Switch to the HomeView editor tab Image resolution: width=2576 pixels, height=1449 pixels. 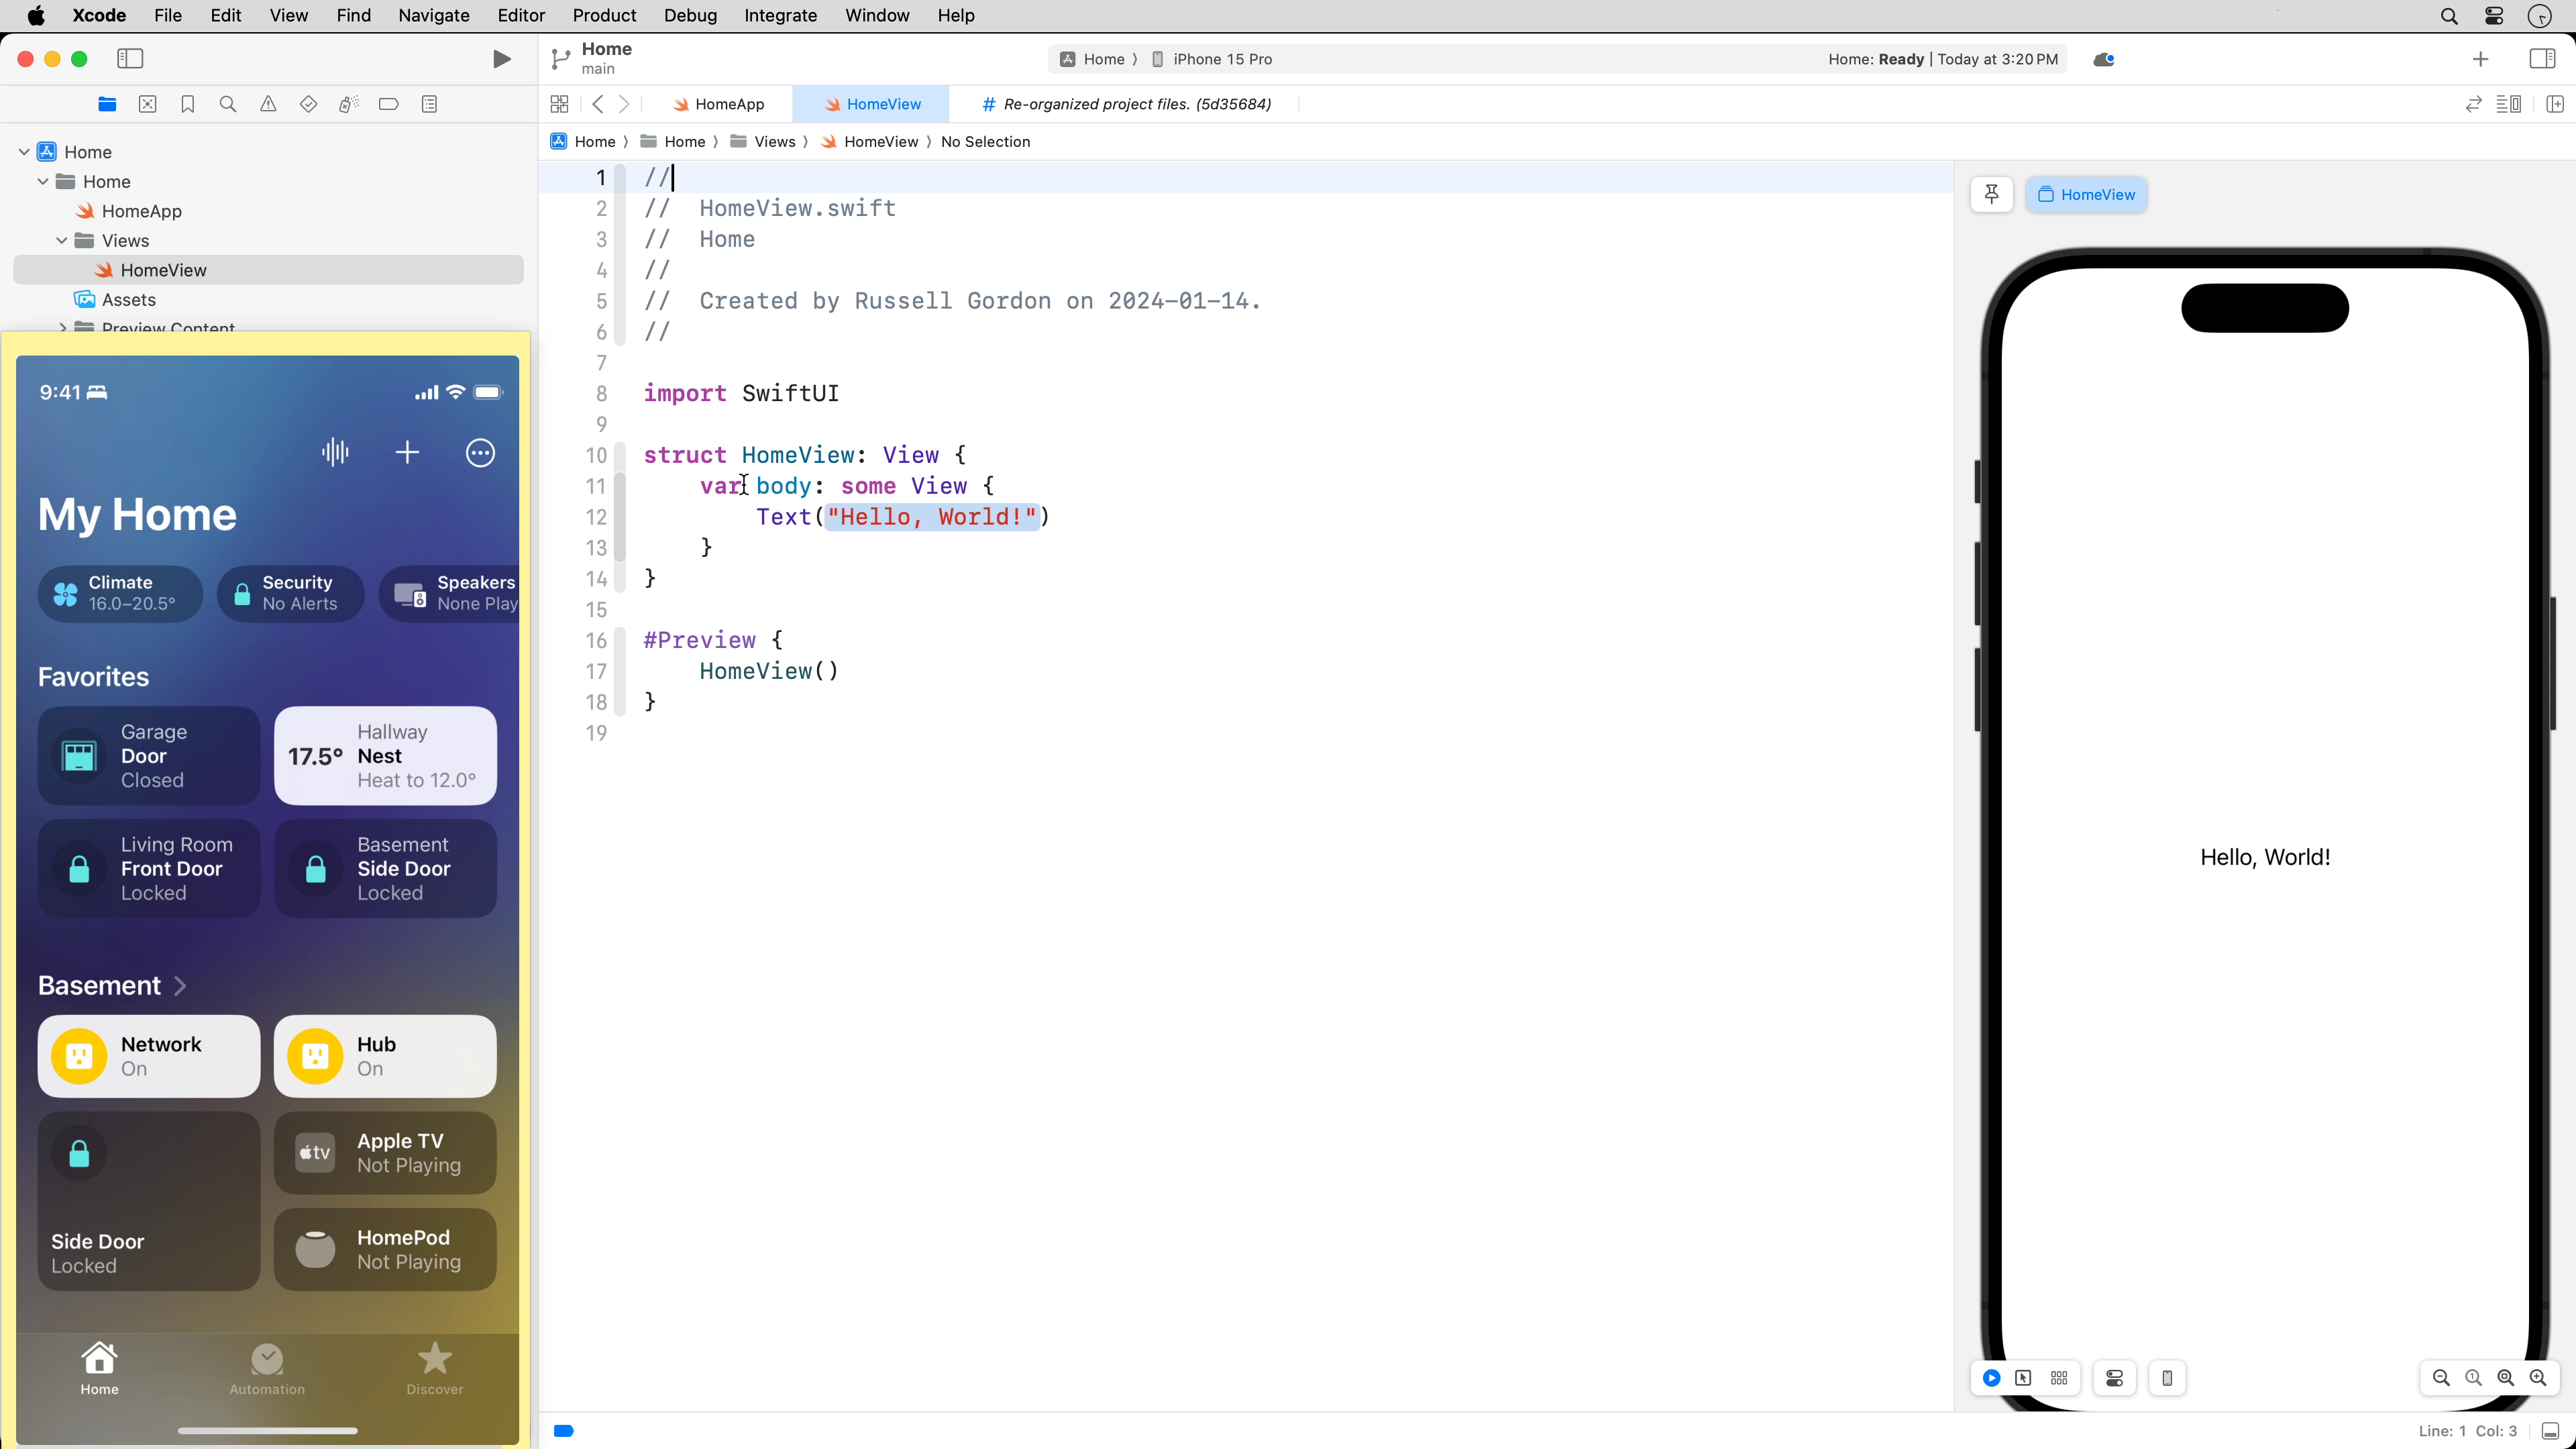pos(872,104)
